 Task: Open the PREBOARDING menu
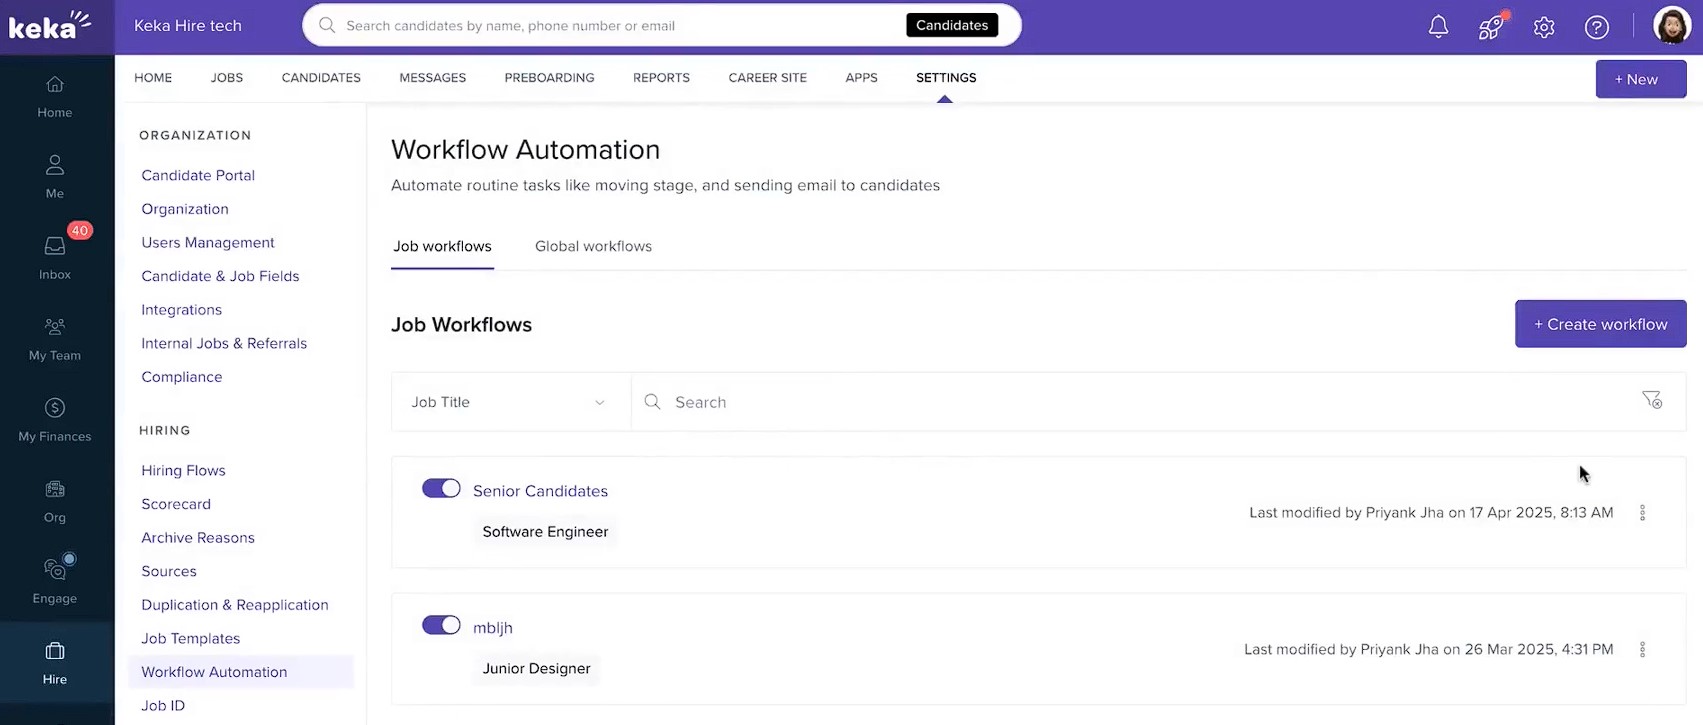(x=549, y=78)
